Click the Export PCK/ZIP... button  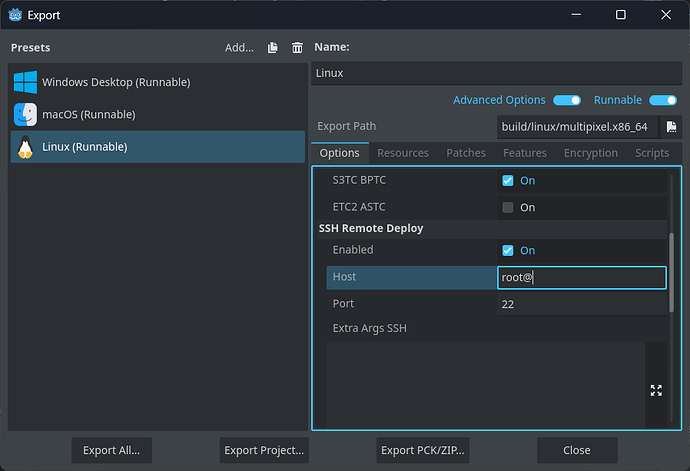click(423, 450)
